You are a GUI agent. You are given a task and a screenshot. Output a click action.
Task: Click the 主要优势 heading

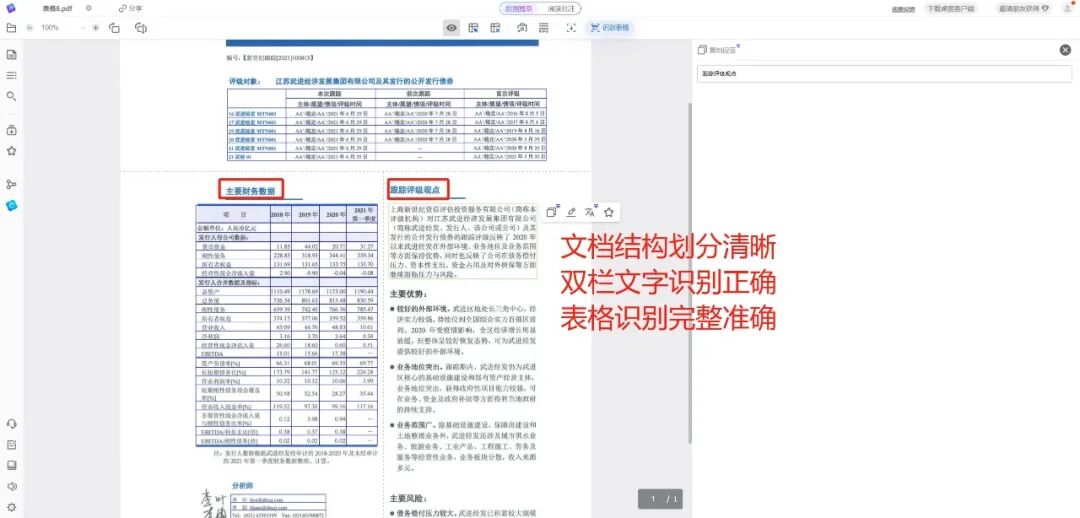pos(408,293)
